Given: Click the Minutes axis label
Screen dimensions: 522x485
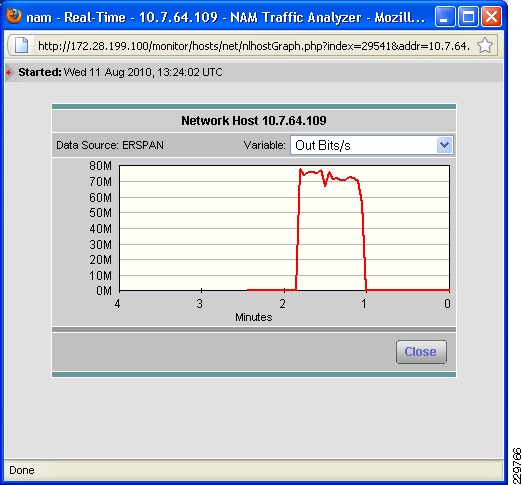Looking at the screenshot, I should pyautogui.click(x=253, y=317).
